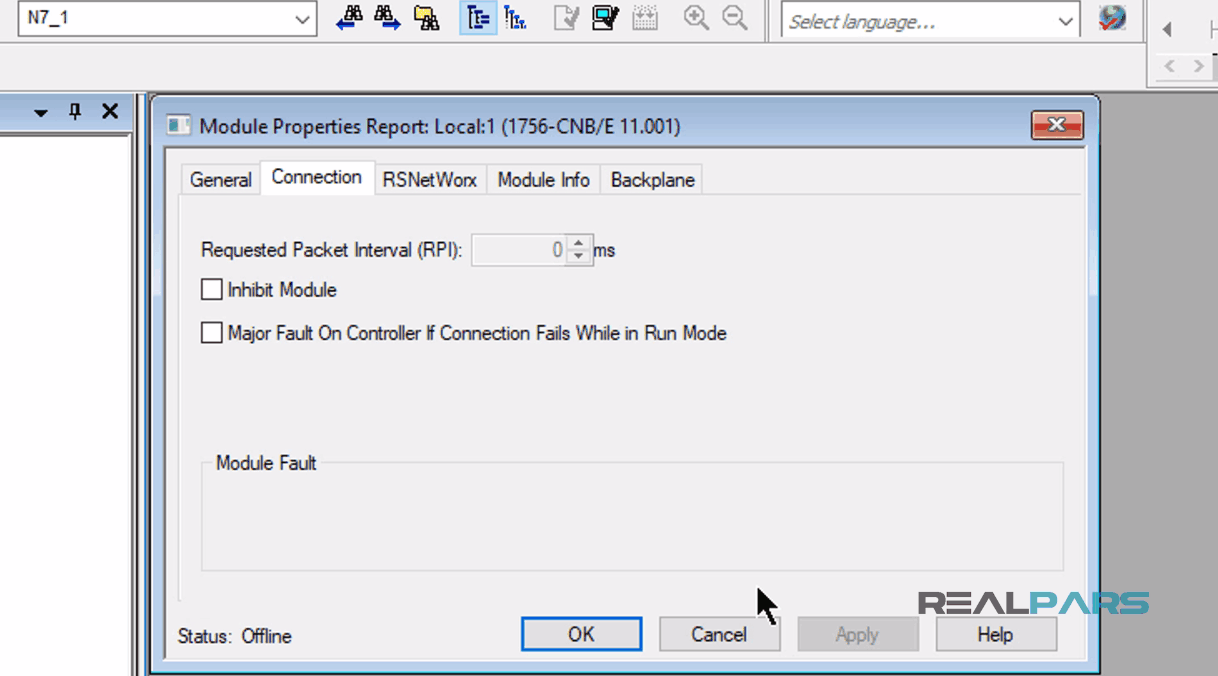Open the Backplane tab
This screenshot has width=1218, height=676.
(651, 179)
